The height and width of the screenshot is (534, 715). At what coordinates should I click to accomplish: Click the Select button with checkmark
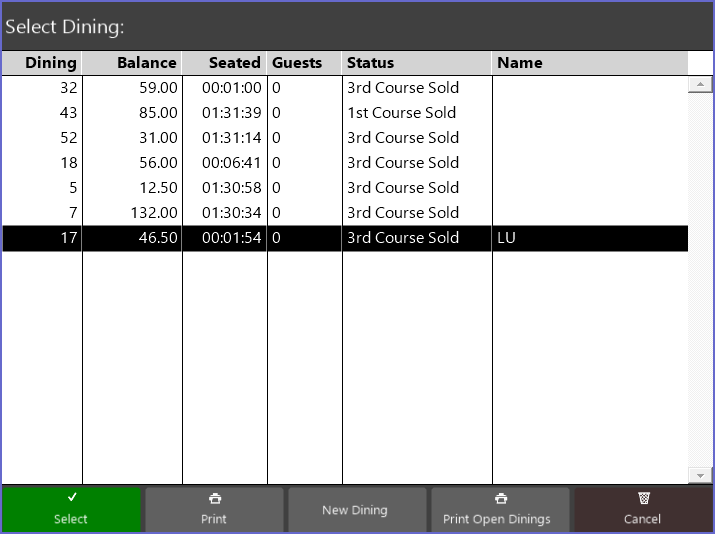pos(71,509)
